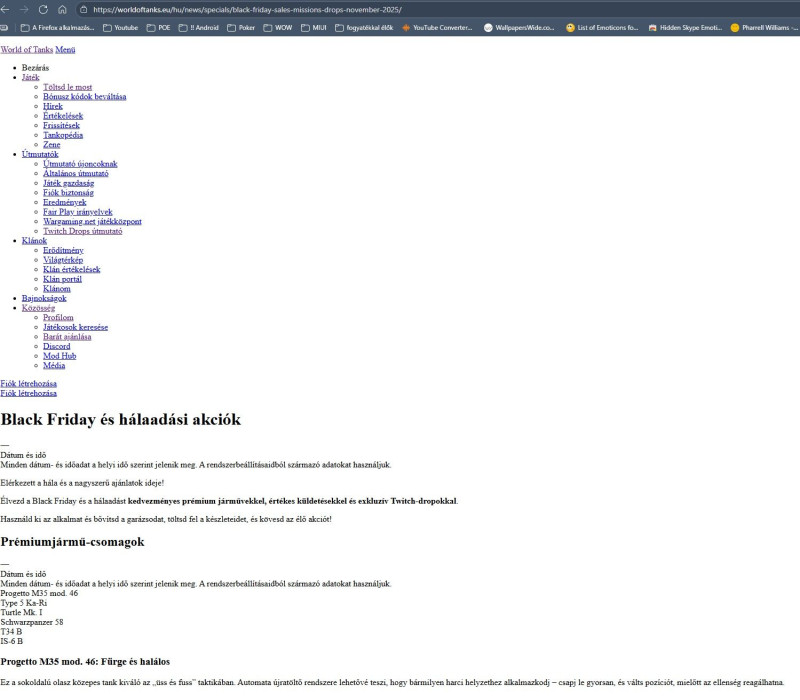800x700 pixels.
Task: Click 'Barát ajánlása' link
Action: 67,337
